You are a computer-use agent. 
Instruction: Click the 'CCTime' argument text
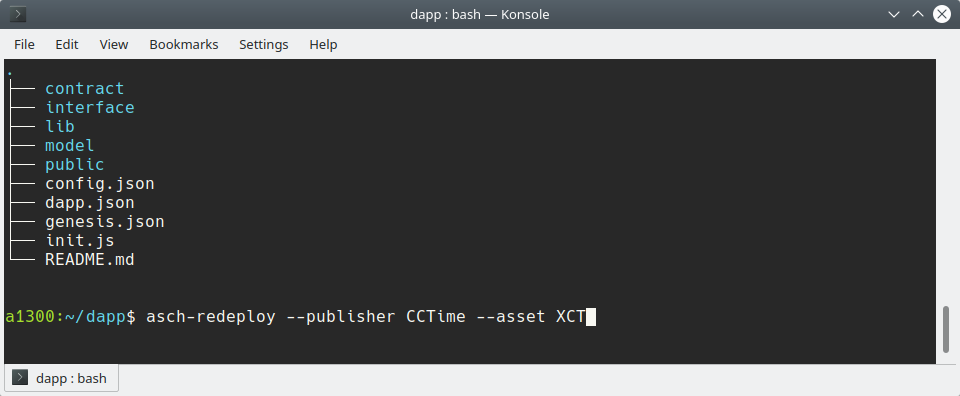click(436, 317)
